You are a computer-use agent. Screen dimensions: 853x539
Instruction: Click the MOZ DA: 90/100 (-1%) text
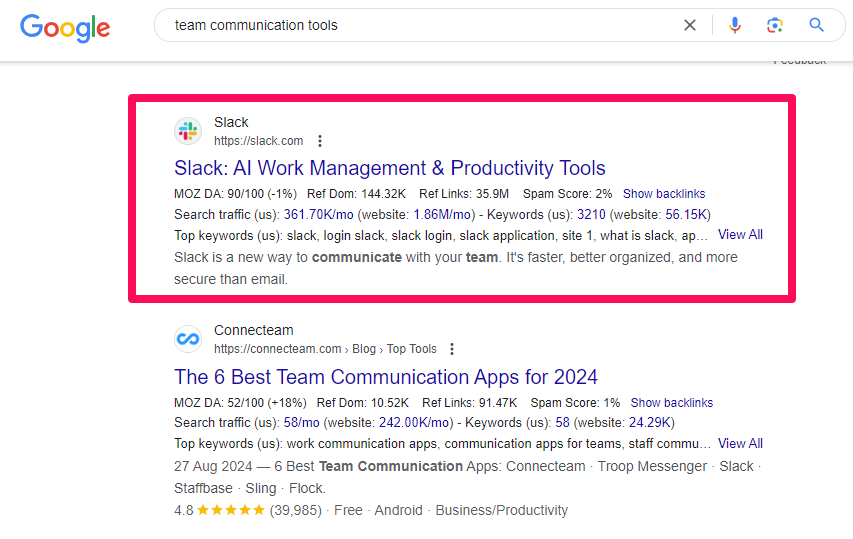click(x=236, y=194)
